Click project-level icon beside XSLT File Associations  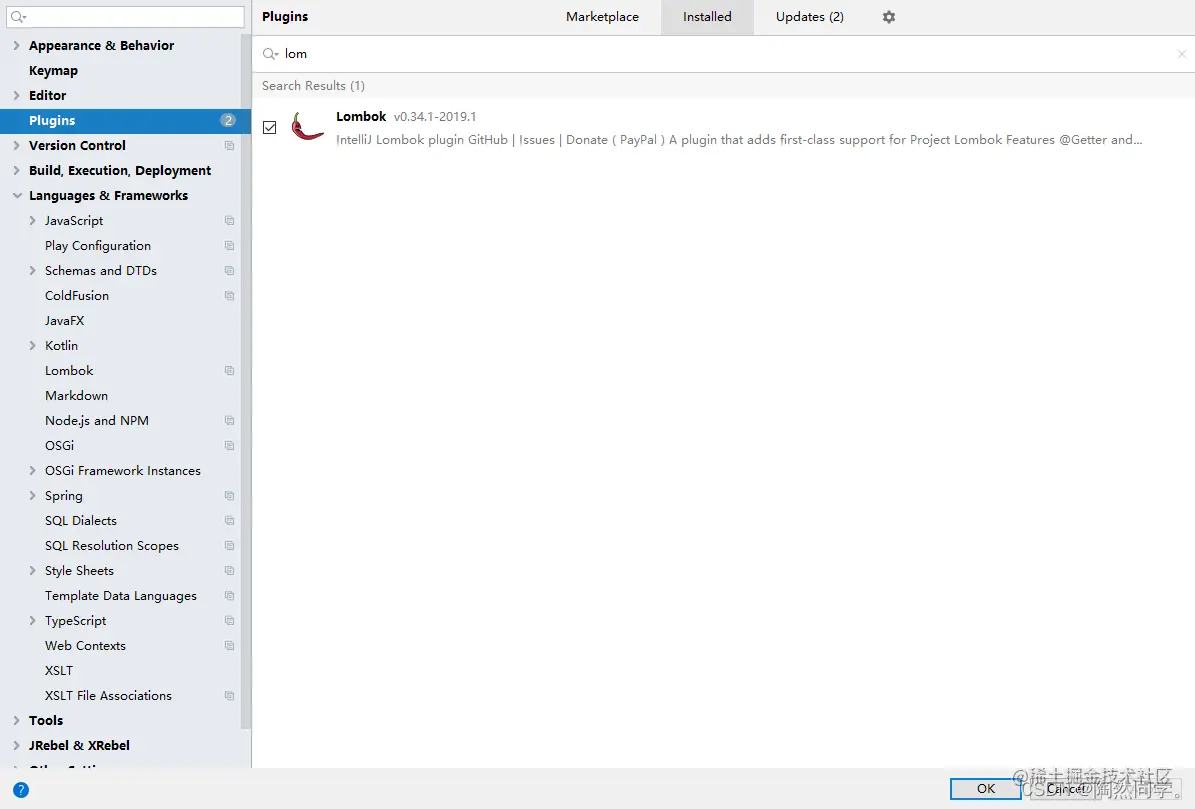[x=229, y=696]
